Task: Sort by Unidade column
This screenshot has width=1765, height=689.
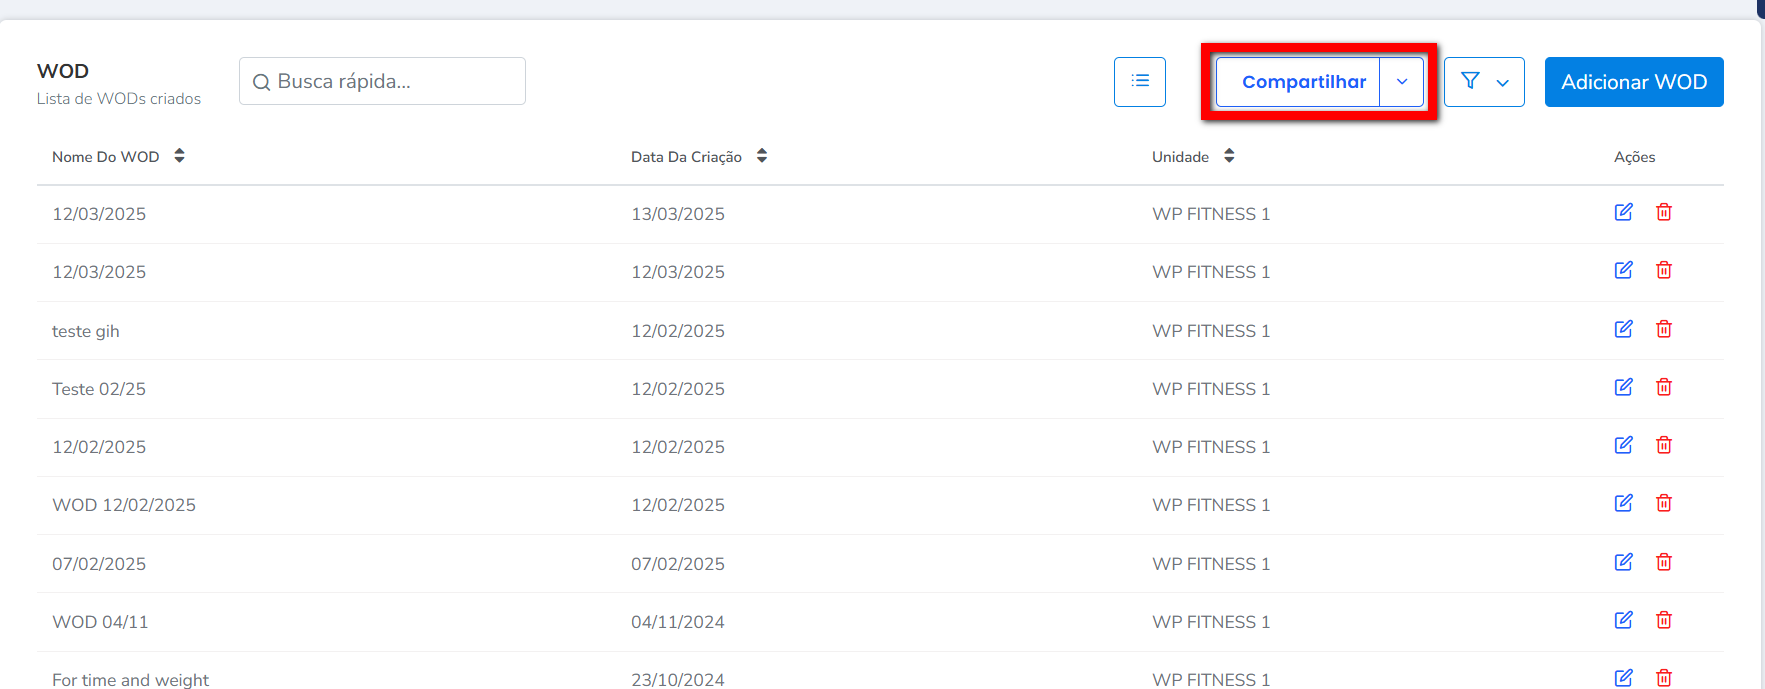Action: [1229, 156]
